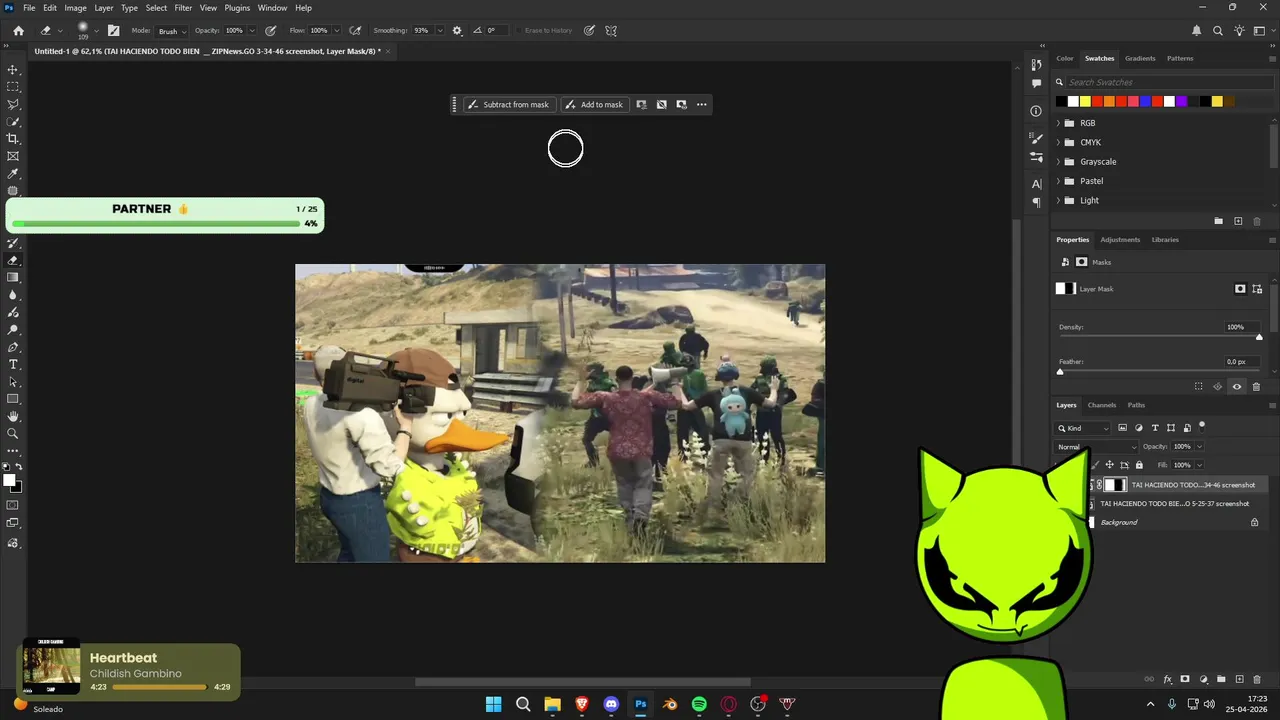Create a new layer in Layers panel

pos(1240,679)
